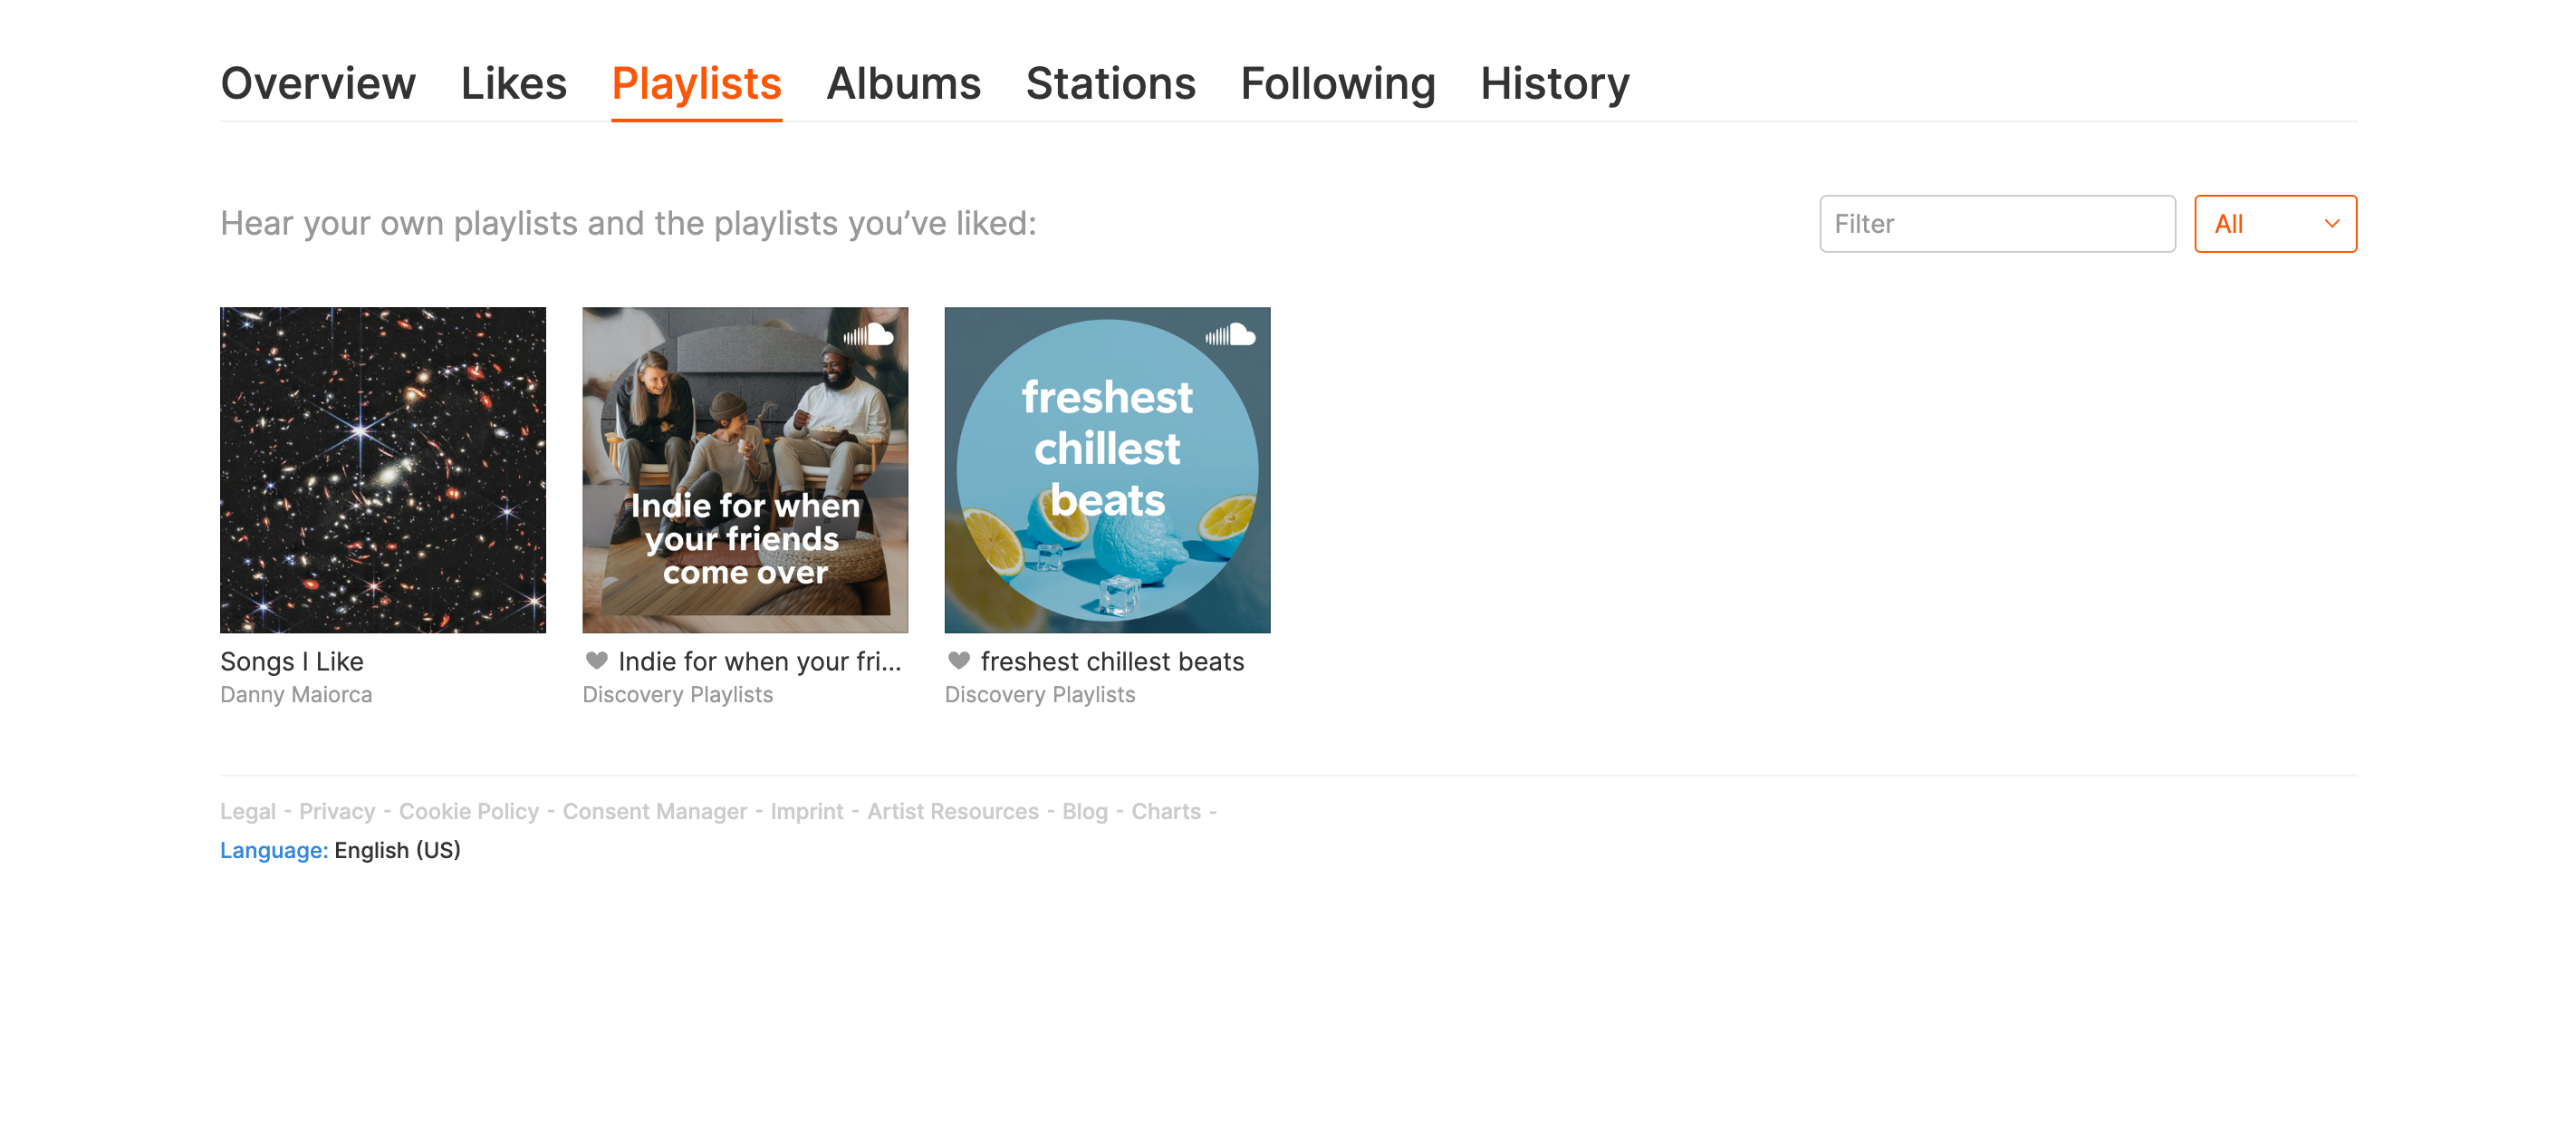
Task: Click the dropdown chevron arrow next to All
Action: (2331, 224)
